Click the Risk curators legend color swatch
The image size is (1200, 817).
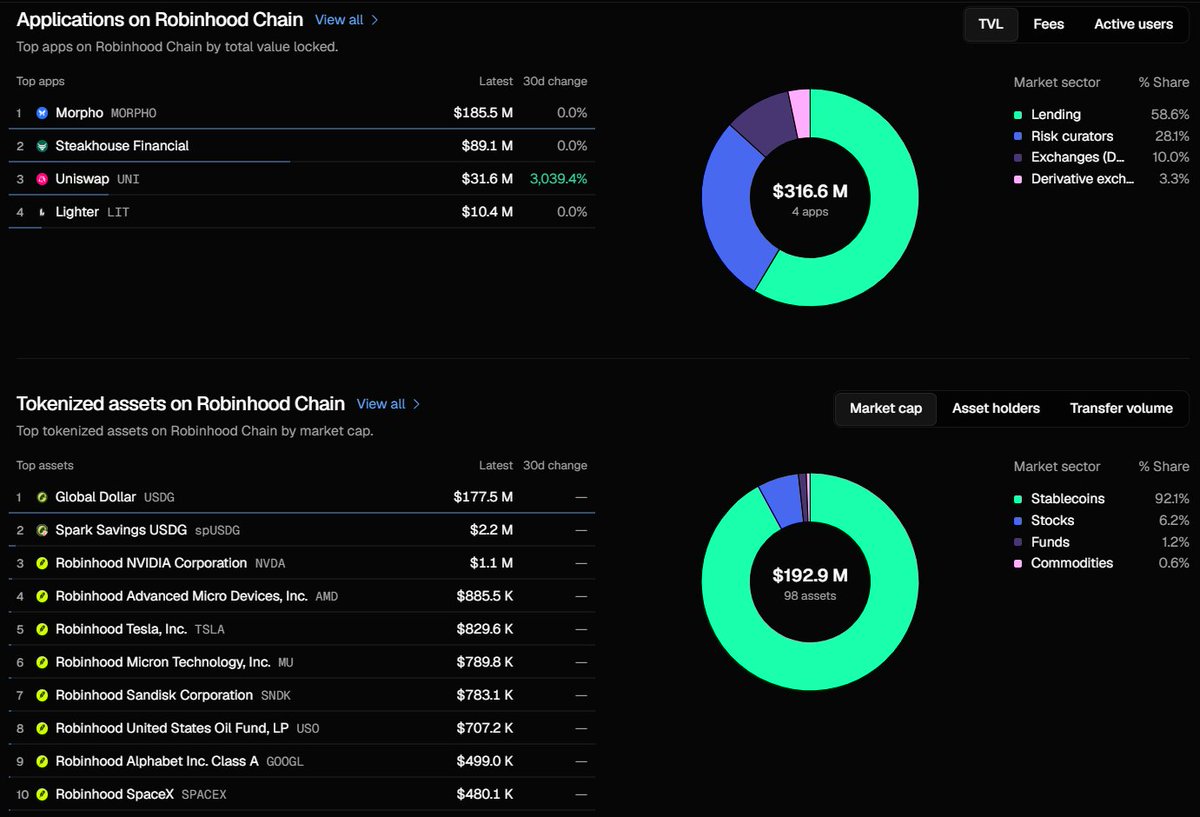pos(1018,136)
